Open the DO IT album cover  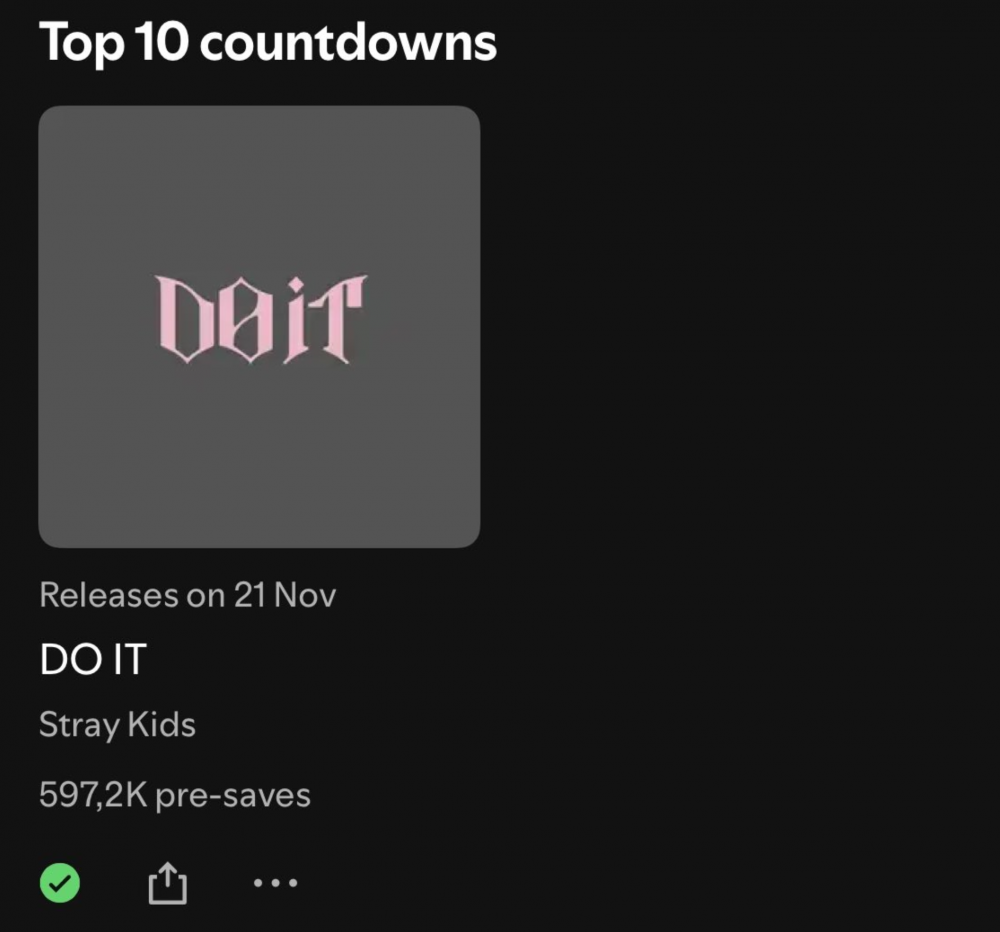point(259,326)
